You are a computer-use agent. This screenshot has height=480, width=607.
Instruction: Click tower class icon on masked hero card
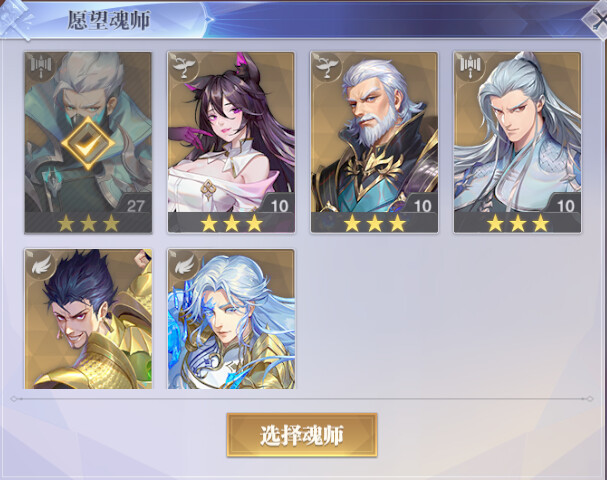point(40,67)
